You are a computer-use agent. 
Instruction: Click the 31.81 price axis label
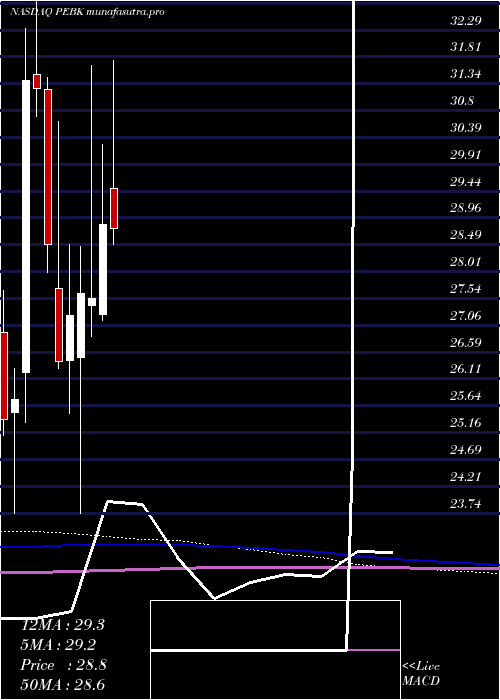(x=466, y=47)
